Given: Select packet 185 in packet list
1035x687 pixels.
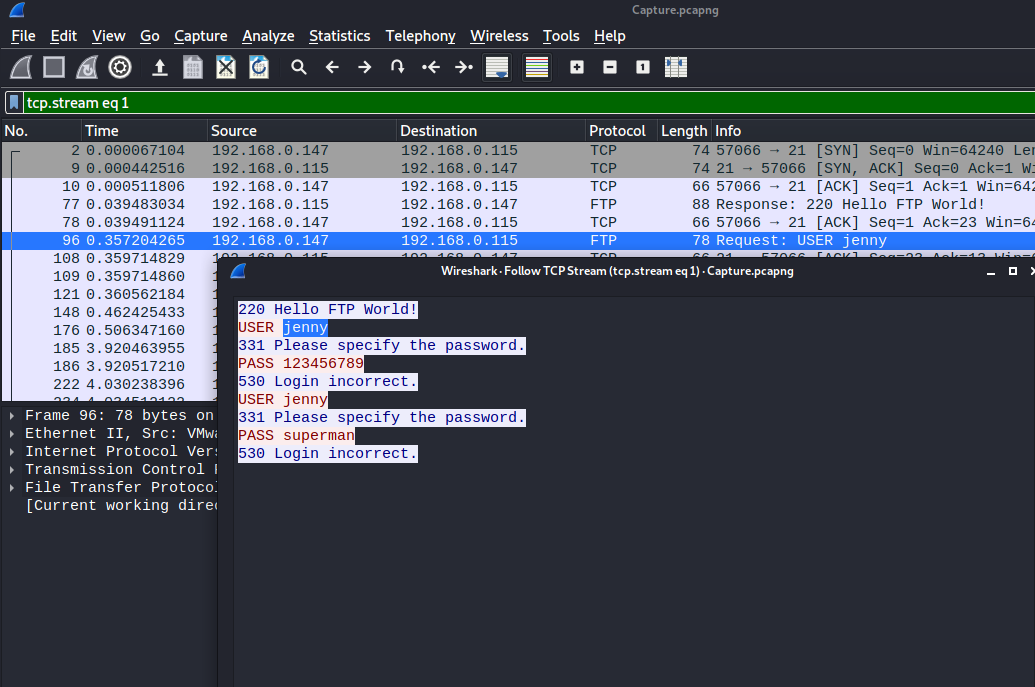Looking at the screenshot, I should 110,348.
